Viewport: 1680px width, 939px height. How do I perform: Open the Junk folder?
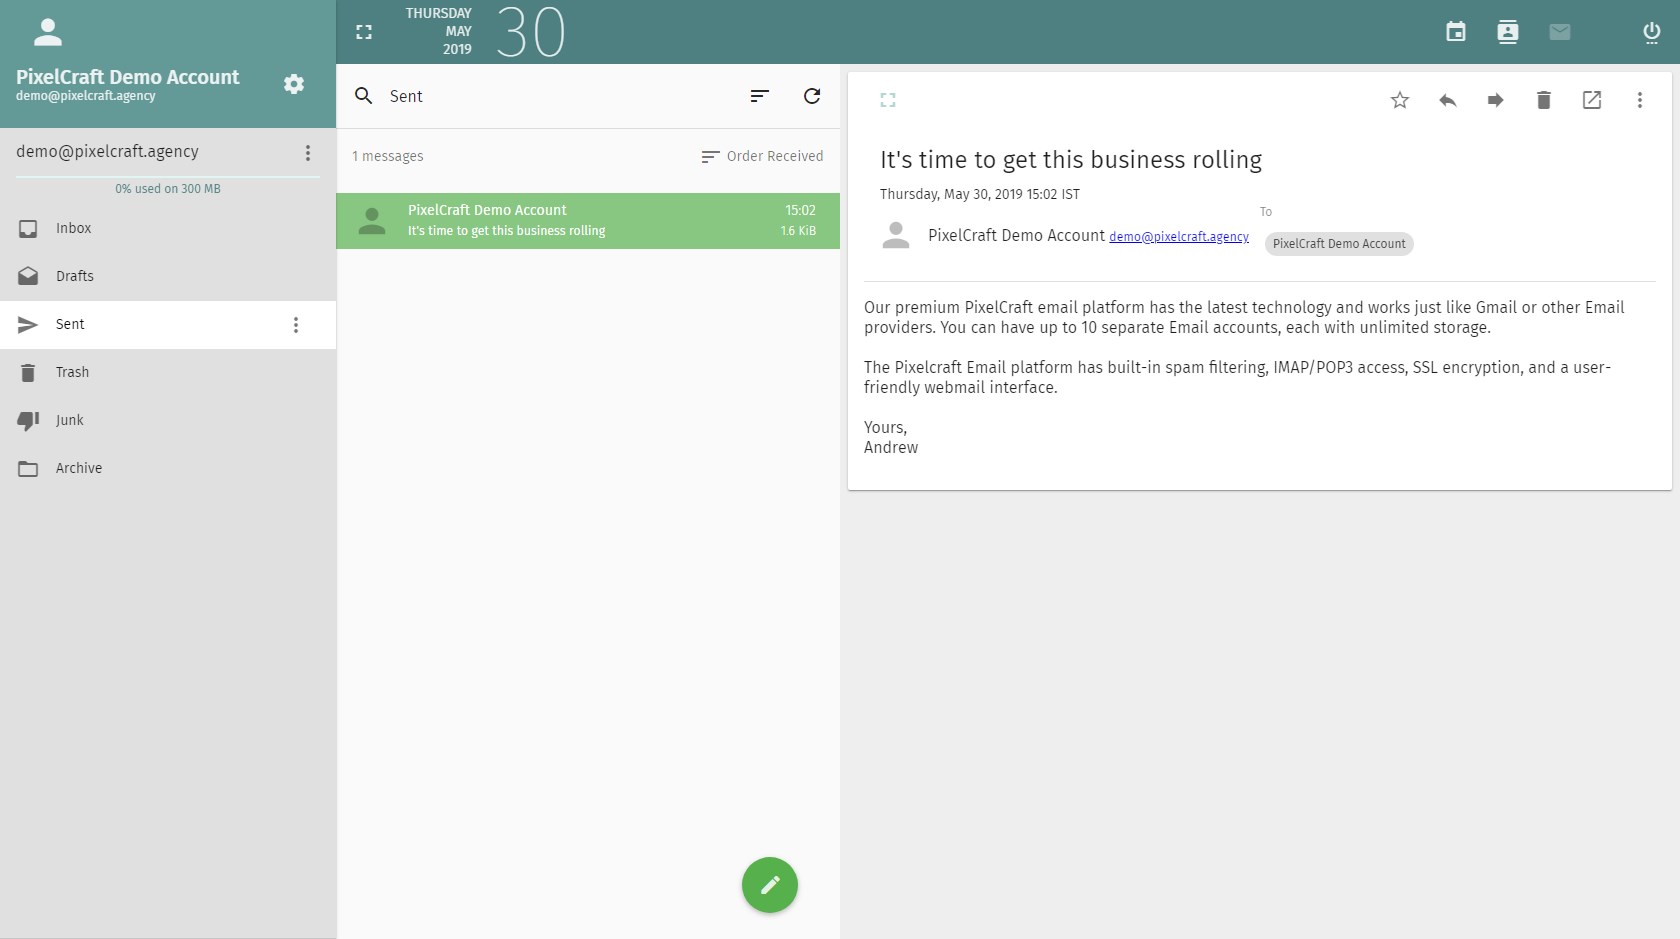168,421
